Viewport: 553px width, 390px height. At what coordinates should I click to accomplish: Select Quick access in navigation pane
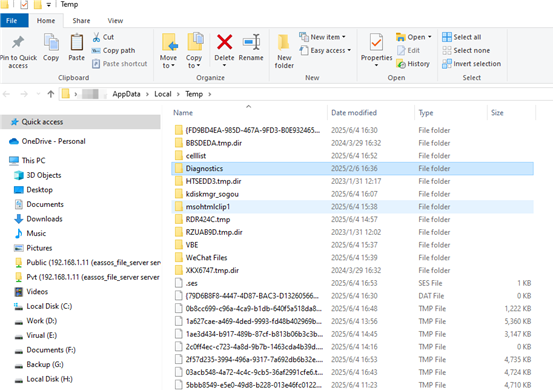pos(80,122)
